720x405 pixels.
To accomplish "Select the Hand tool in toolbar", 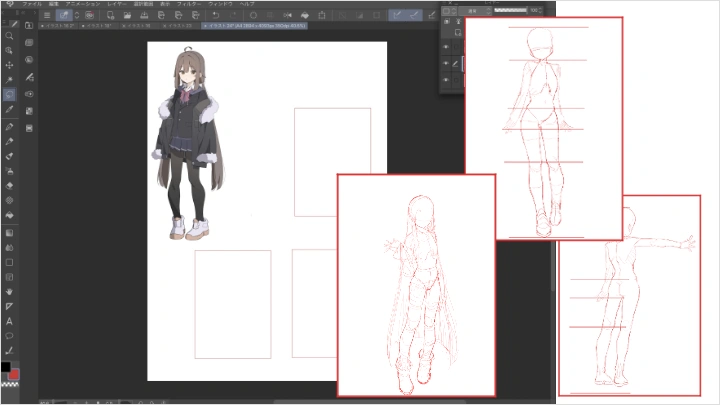I will click(9, 292).
